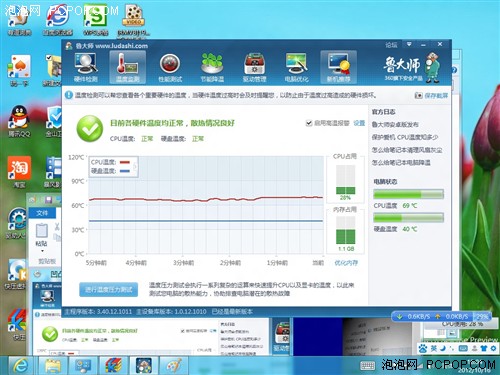Click the 设置 link beside alarm checkbox

point(359,123)
